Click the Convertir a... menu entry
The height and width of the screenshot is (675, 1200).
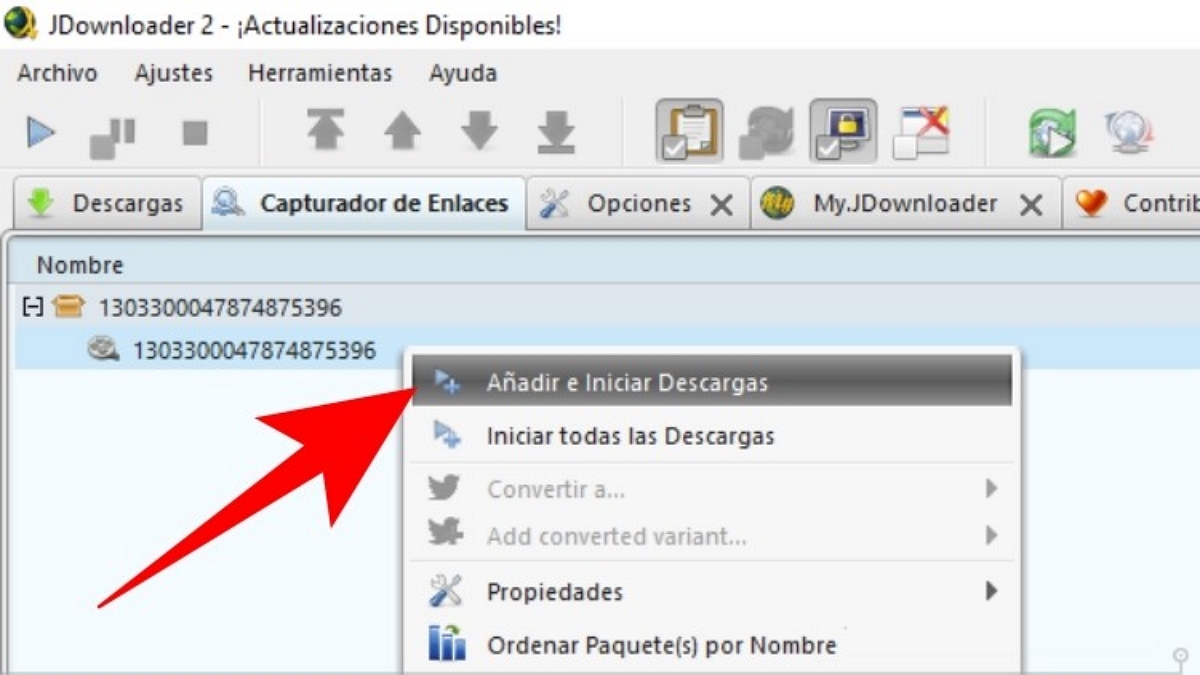(x=712, y=490)
